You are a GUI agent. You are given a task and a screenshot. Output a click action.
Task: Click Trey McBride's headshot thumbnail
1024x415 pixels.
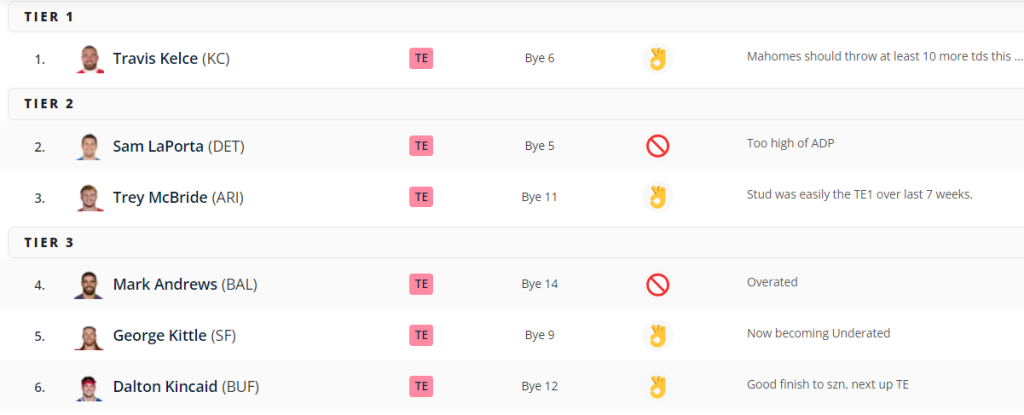[x=88, y=197]
